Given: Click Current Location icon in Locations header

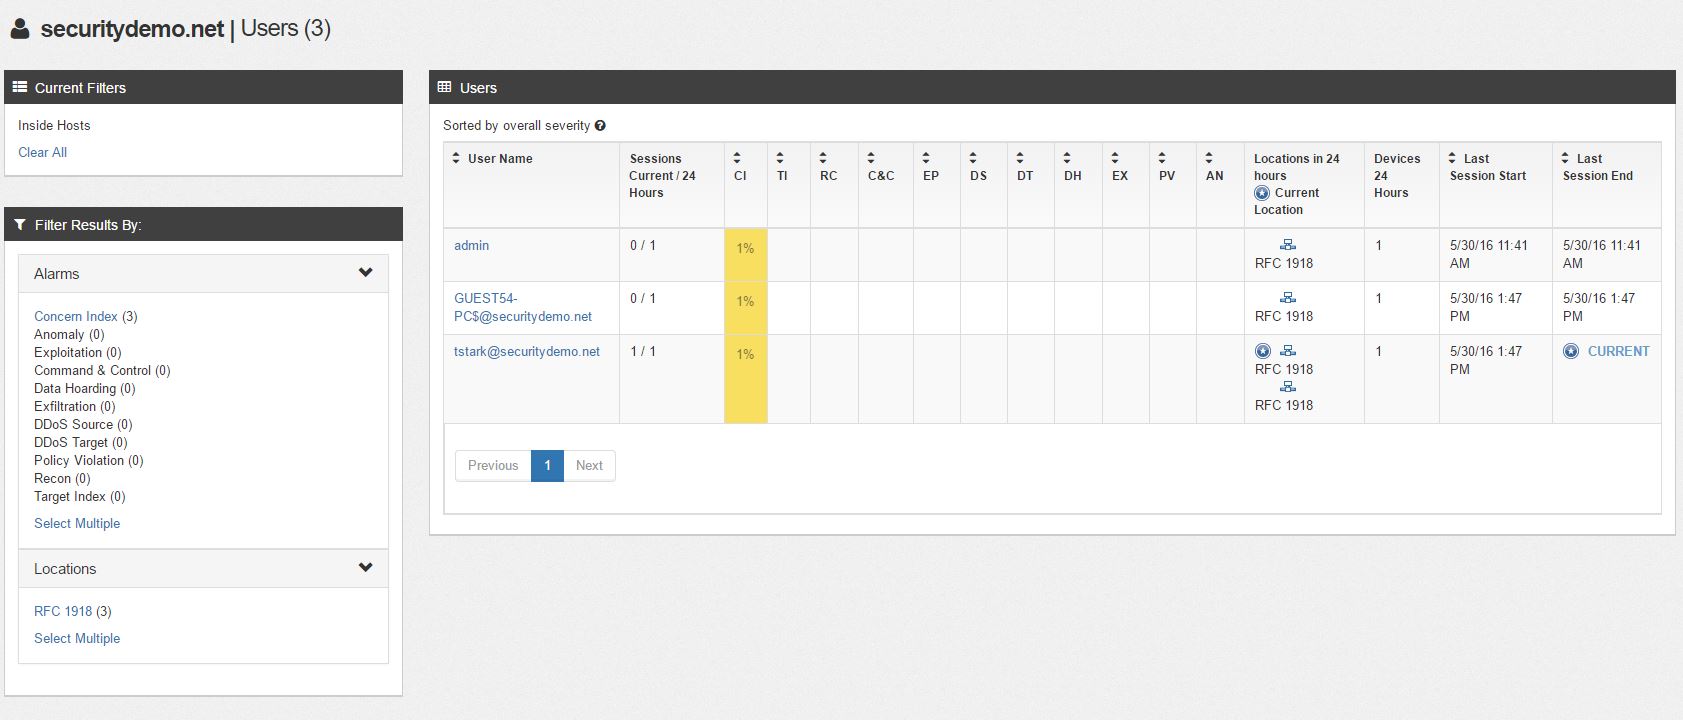Looking at the screenshot, I should click(1262, 193).
